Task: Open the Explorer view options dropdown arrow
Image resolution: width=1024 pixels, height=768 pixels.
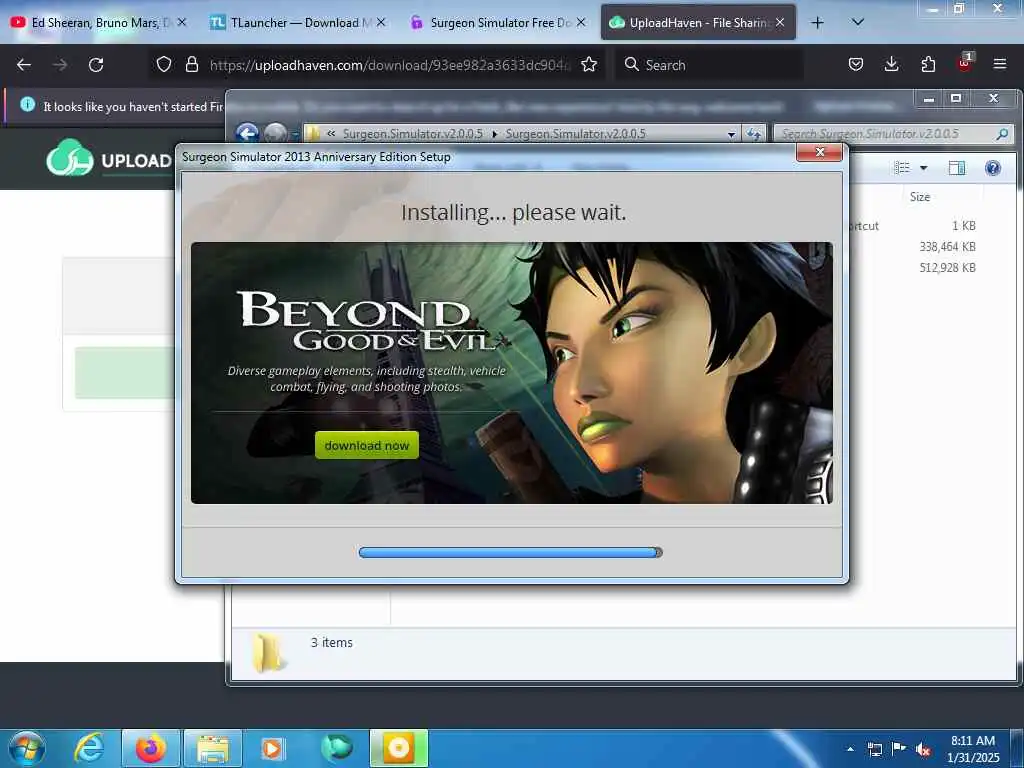Action: click(x=923, y=168)
